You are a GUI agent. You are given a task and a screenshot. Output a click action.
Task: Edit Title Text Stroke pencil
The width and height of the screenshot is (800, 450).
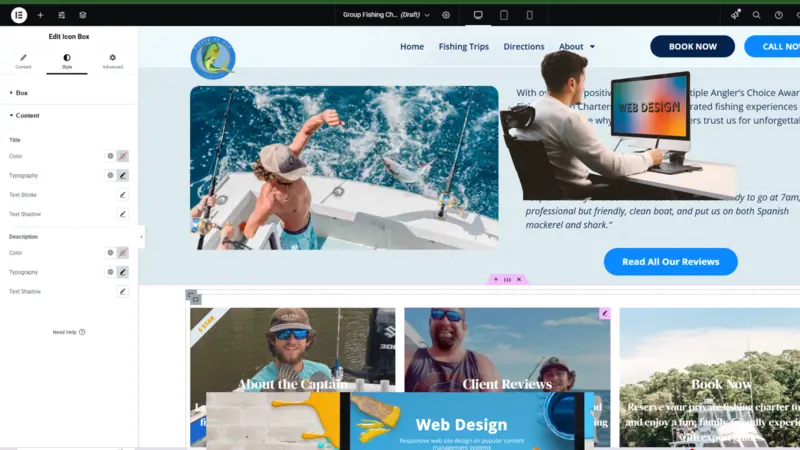[x=122, y=195]
